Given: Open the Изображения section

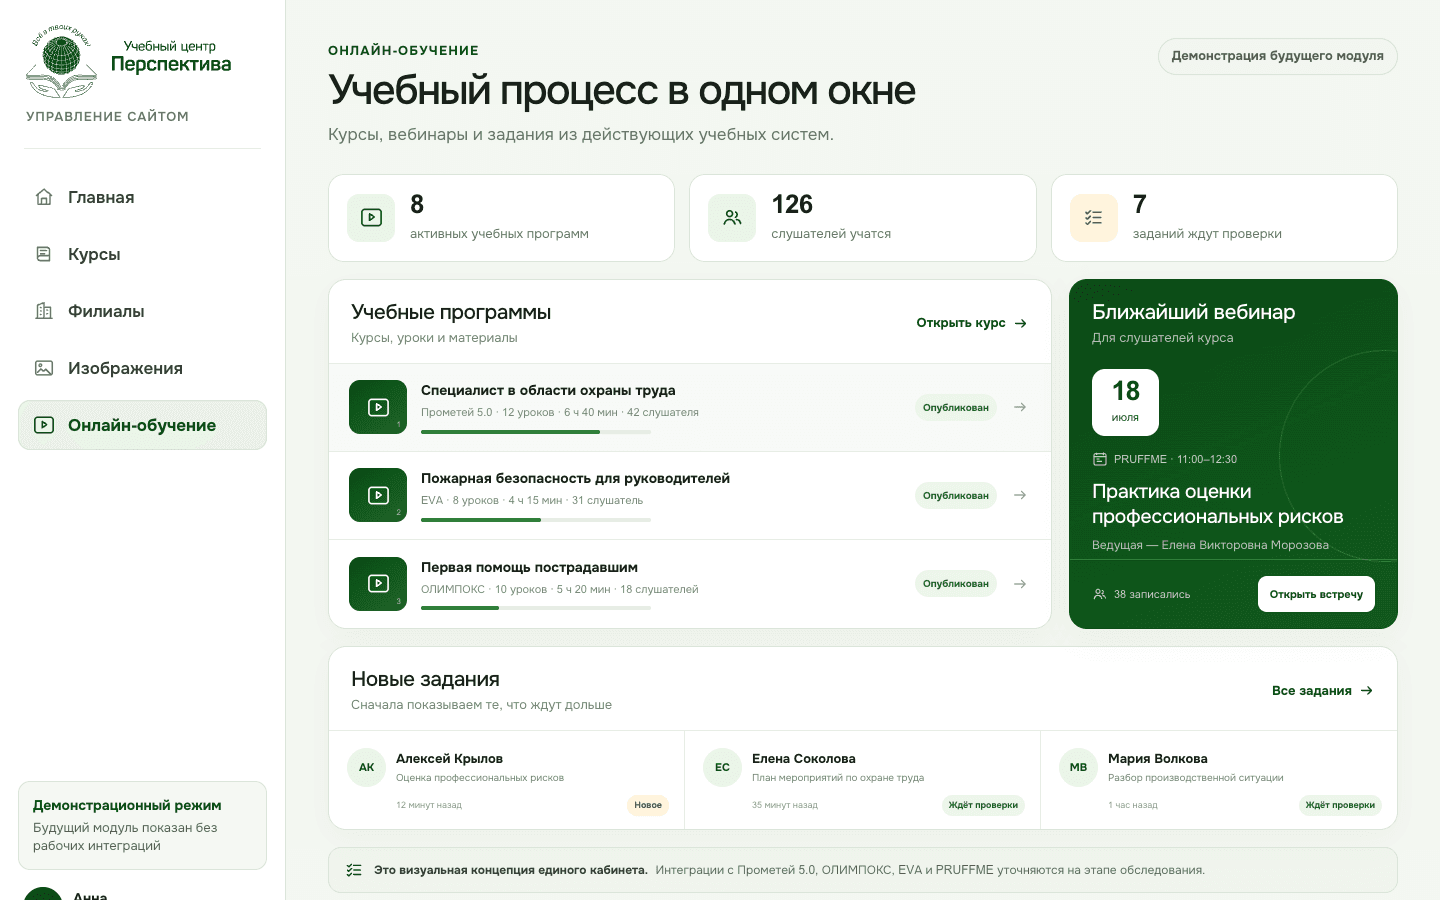Looking at the screenshot, I should tap(142, 368).
